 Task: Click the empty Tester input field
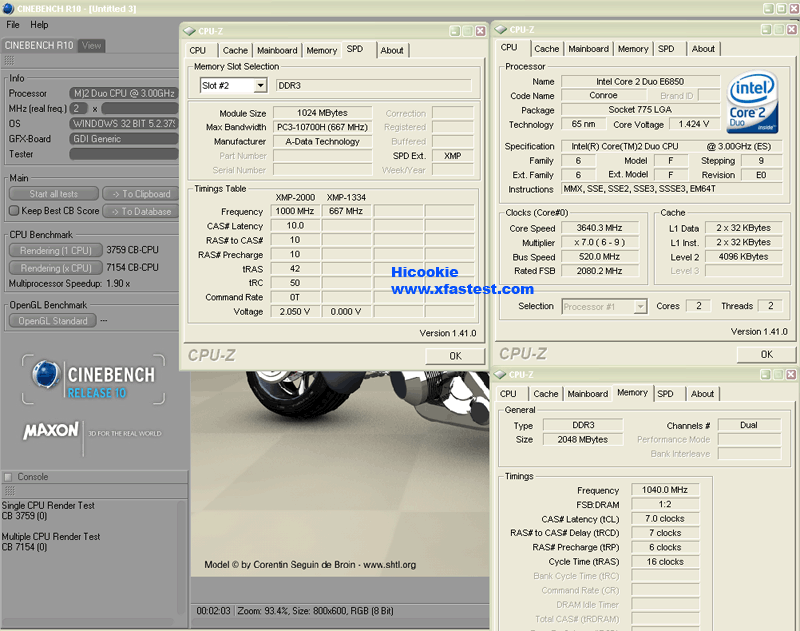pyautogui.click(x=124, y=154)
